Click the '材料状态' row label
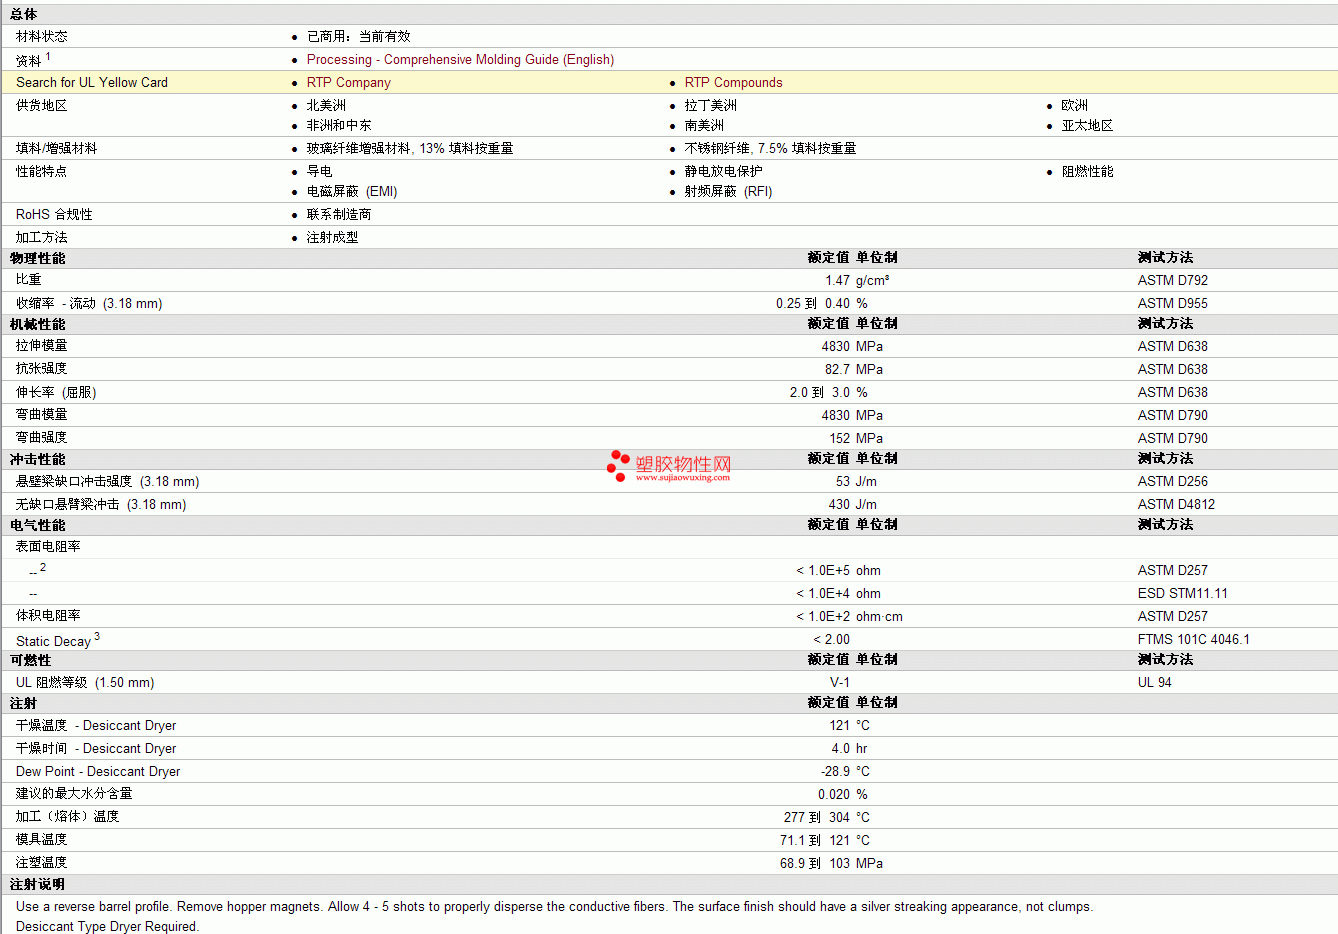This screenshot has width=1338, height=934. [x=42, y=36]
